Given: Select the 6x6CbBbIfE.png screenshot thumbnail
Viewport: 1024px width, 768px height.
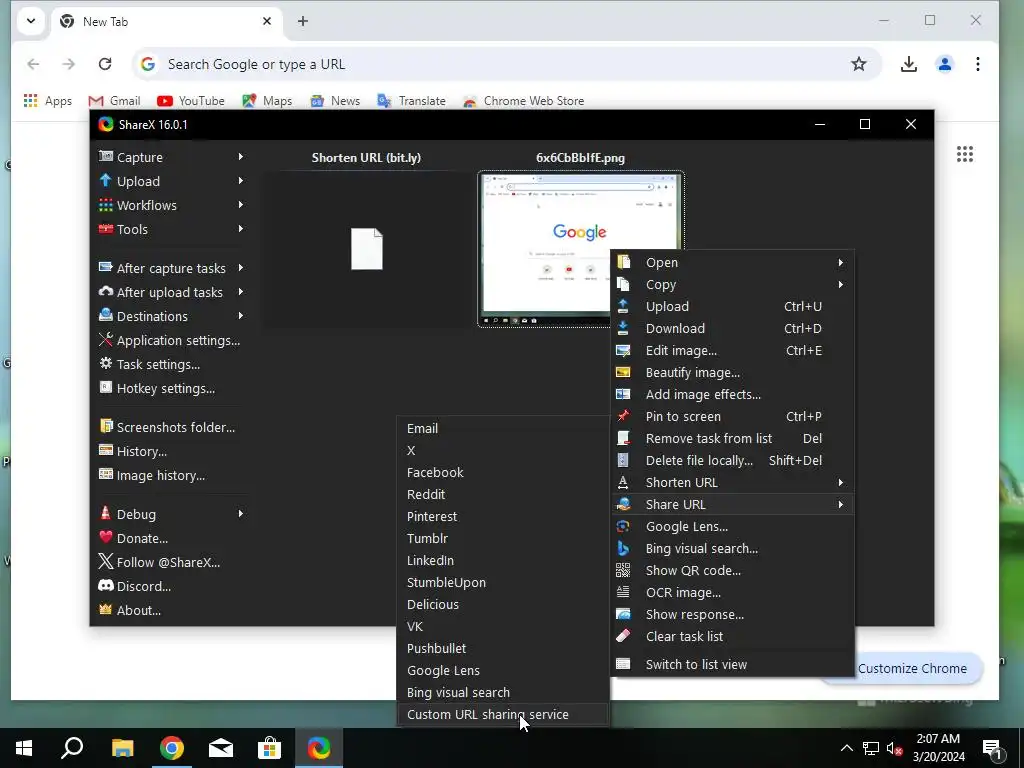Looking at the screenshot, I should click(x=581, y=248).
